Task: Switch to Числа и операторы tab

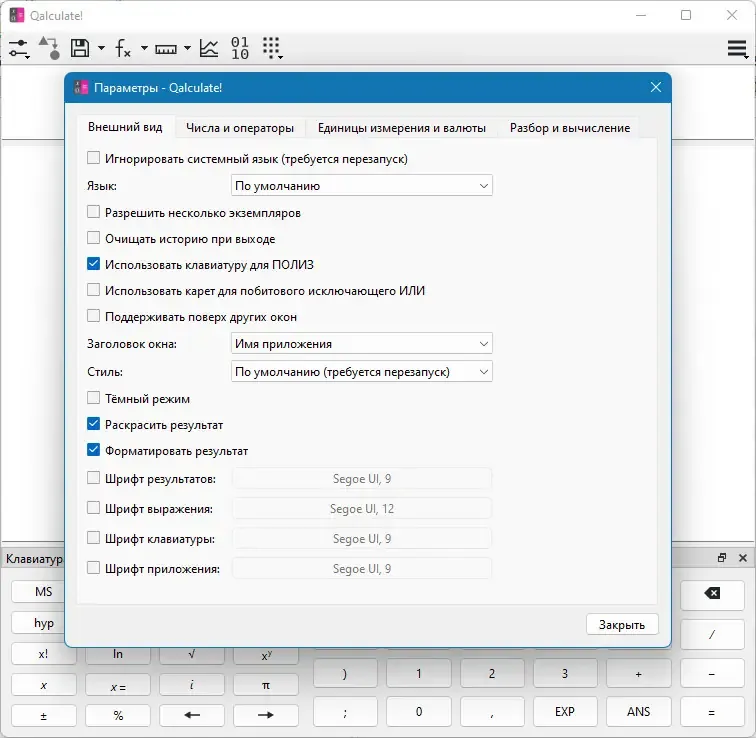Action: 240,128
